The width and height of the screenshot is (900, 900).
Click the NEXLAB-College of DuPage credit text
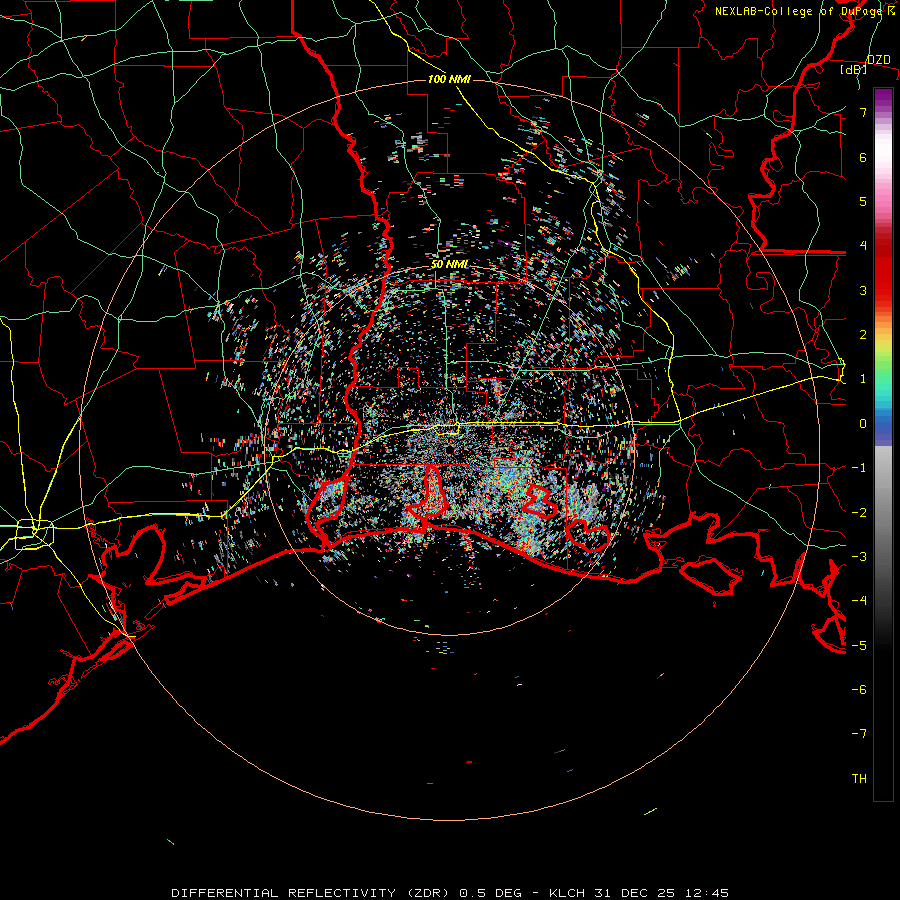(800, 11)
